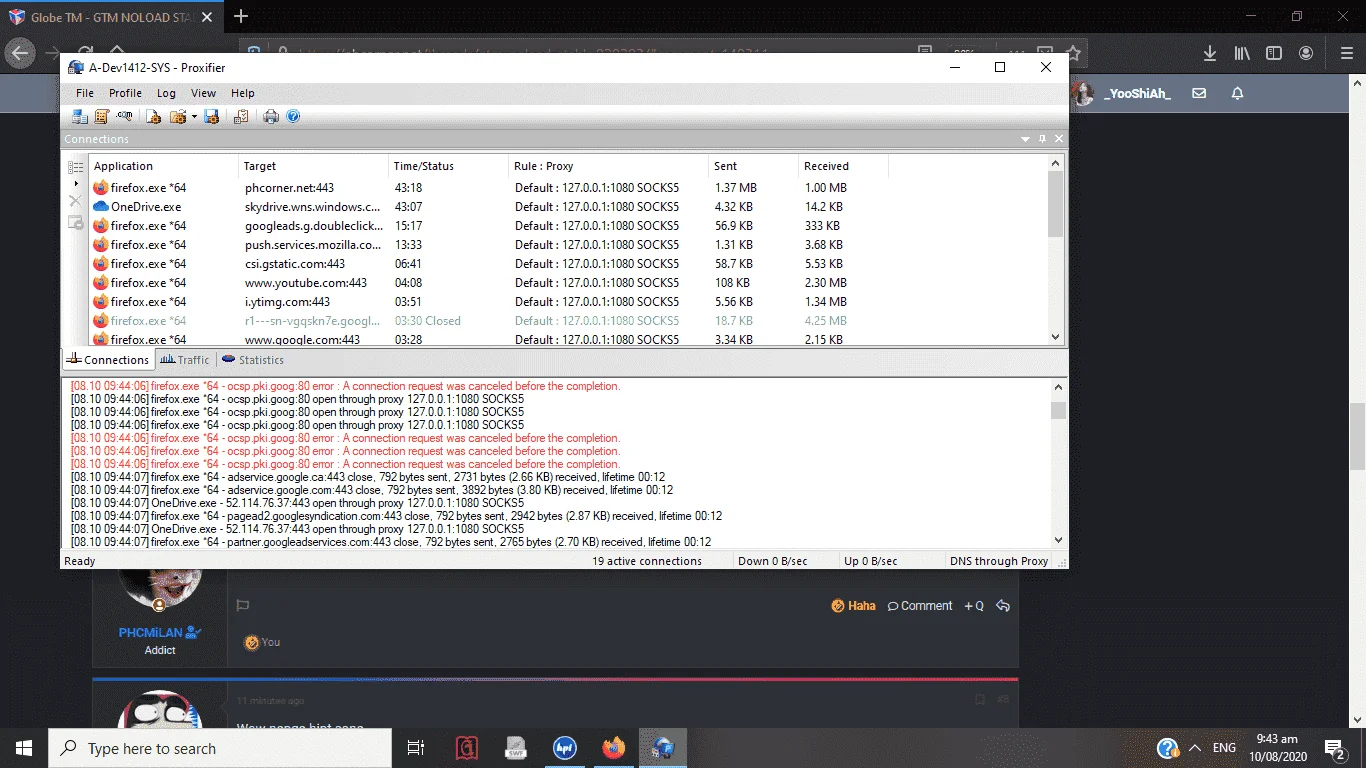Select the phcorner.net:443 connection row

[568, 188]
